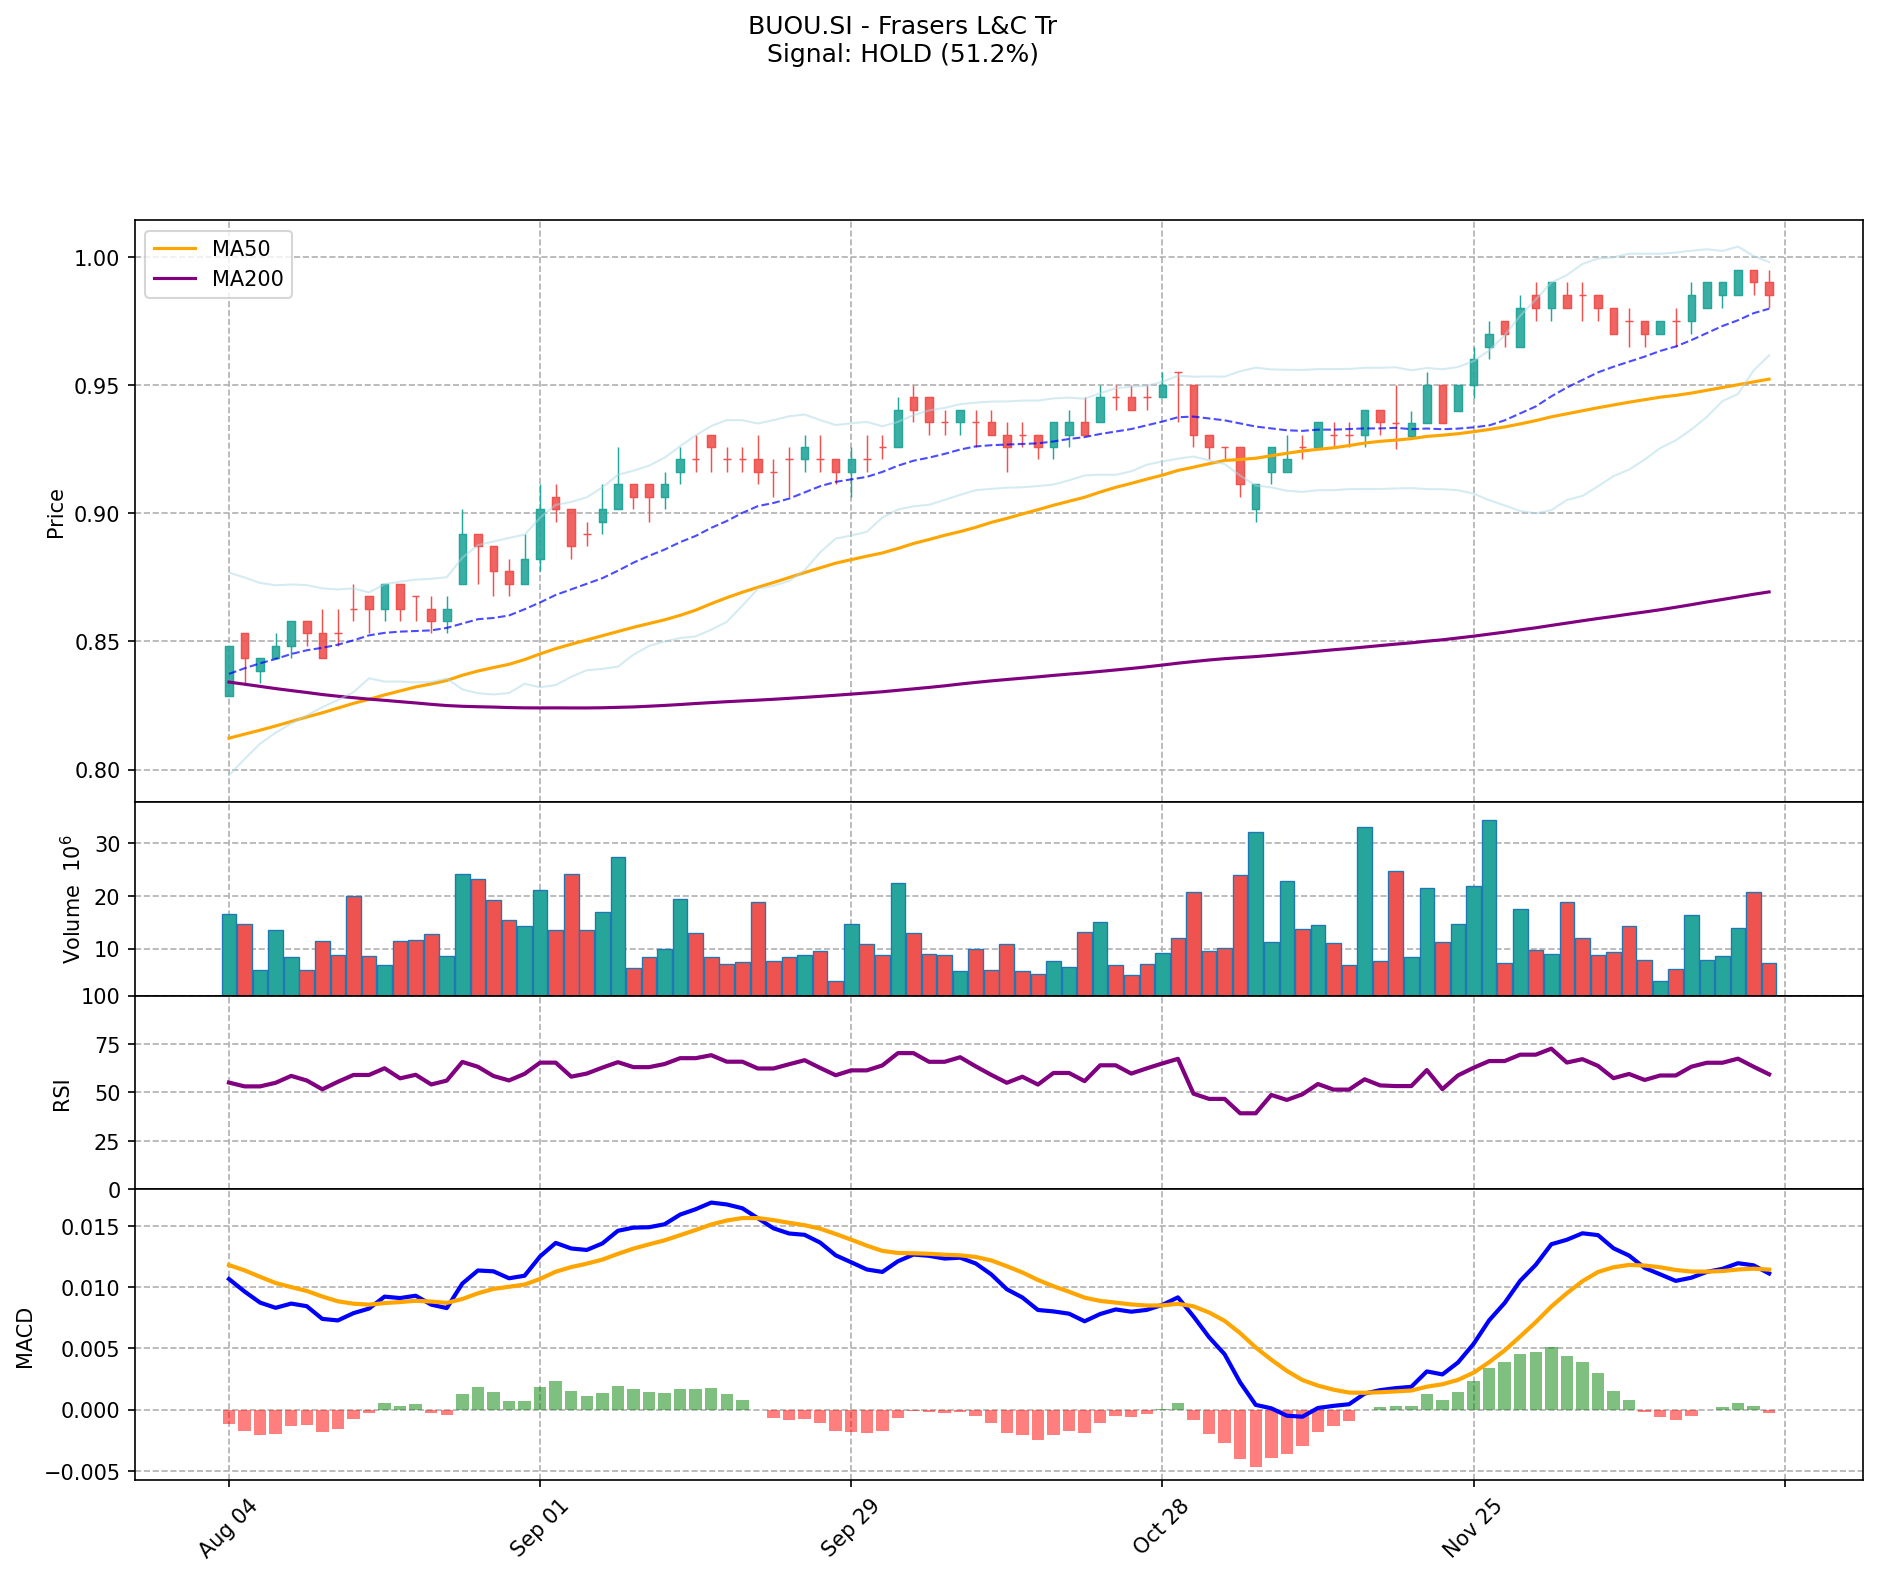Click the orange MA50 legend line swatch
The width and height of the screenshot is (1878, 1576).
pos(176,249)
